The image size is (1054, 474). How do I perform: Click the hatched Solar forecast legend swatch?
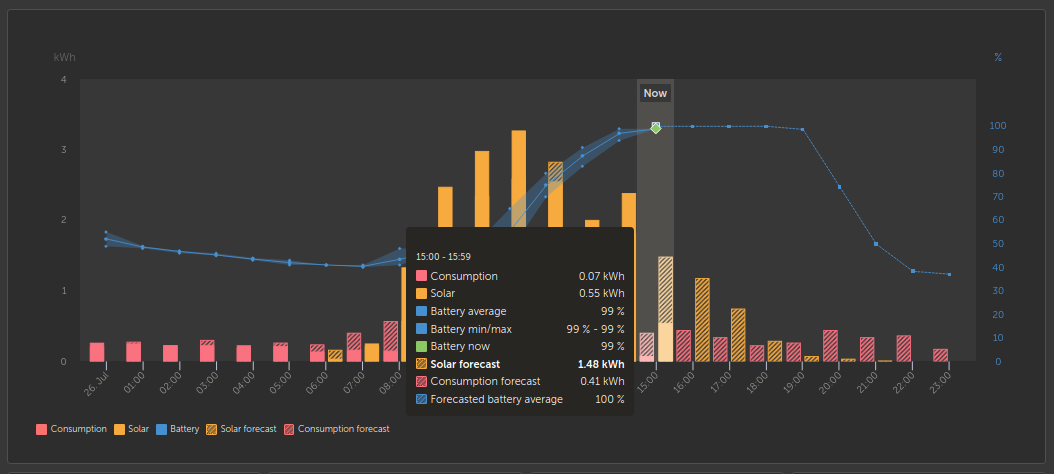point(212,429)
